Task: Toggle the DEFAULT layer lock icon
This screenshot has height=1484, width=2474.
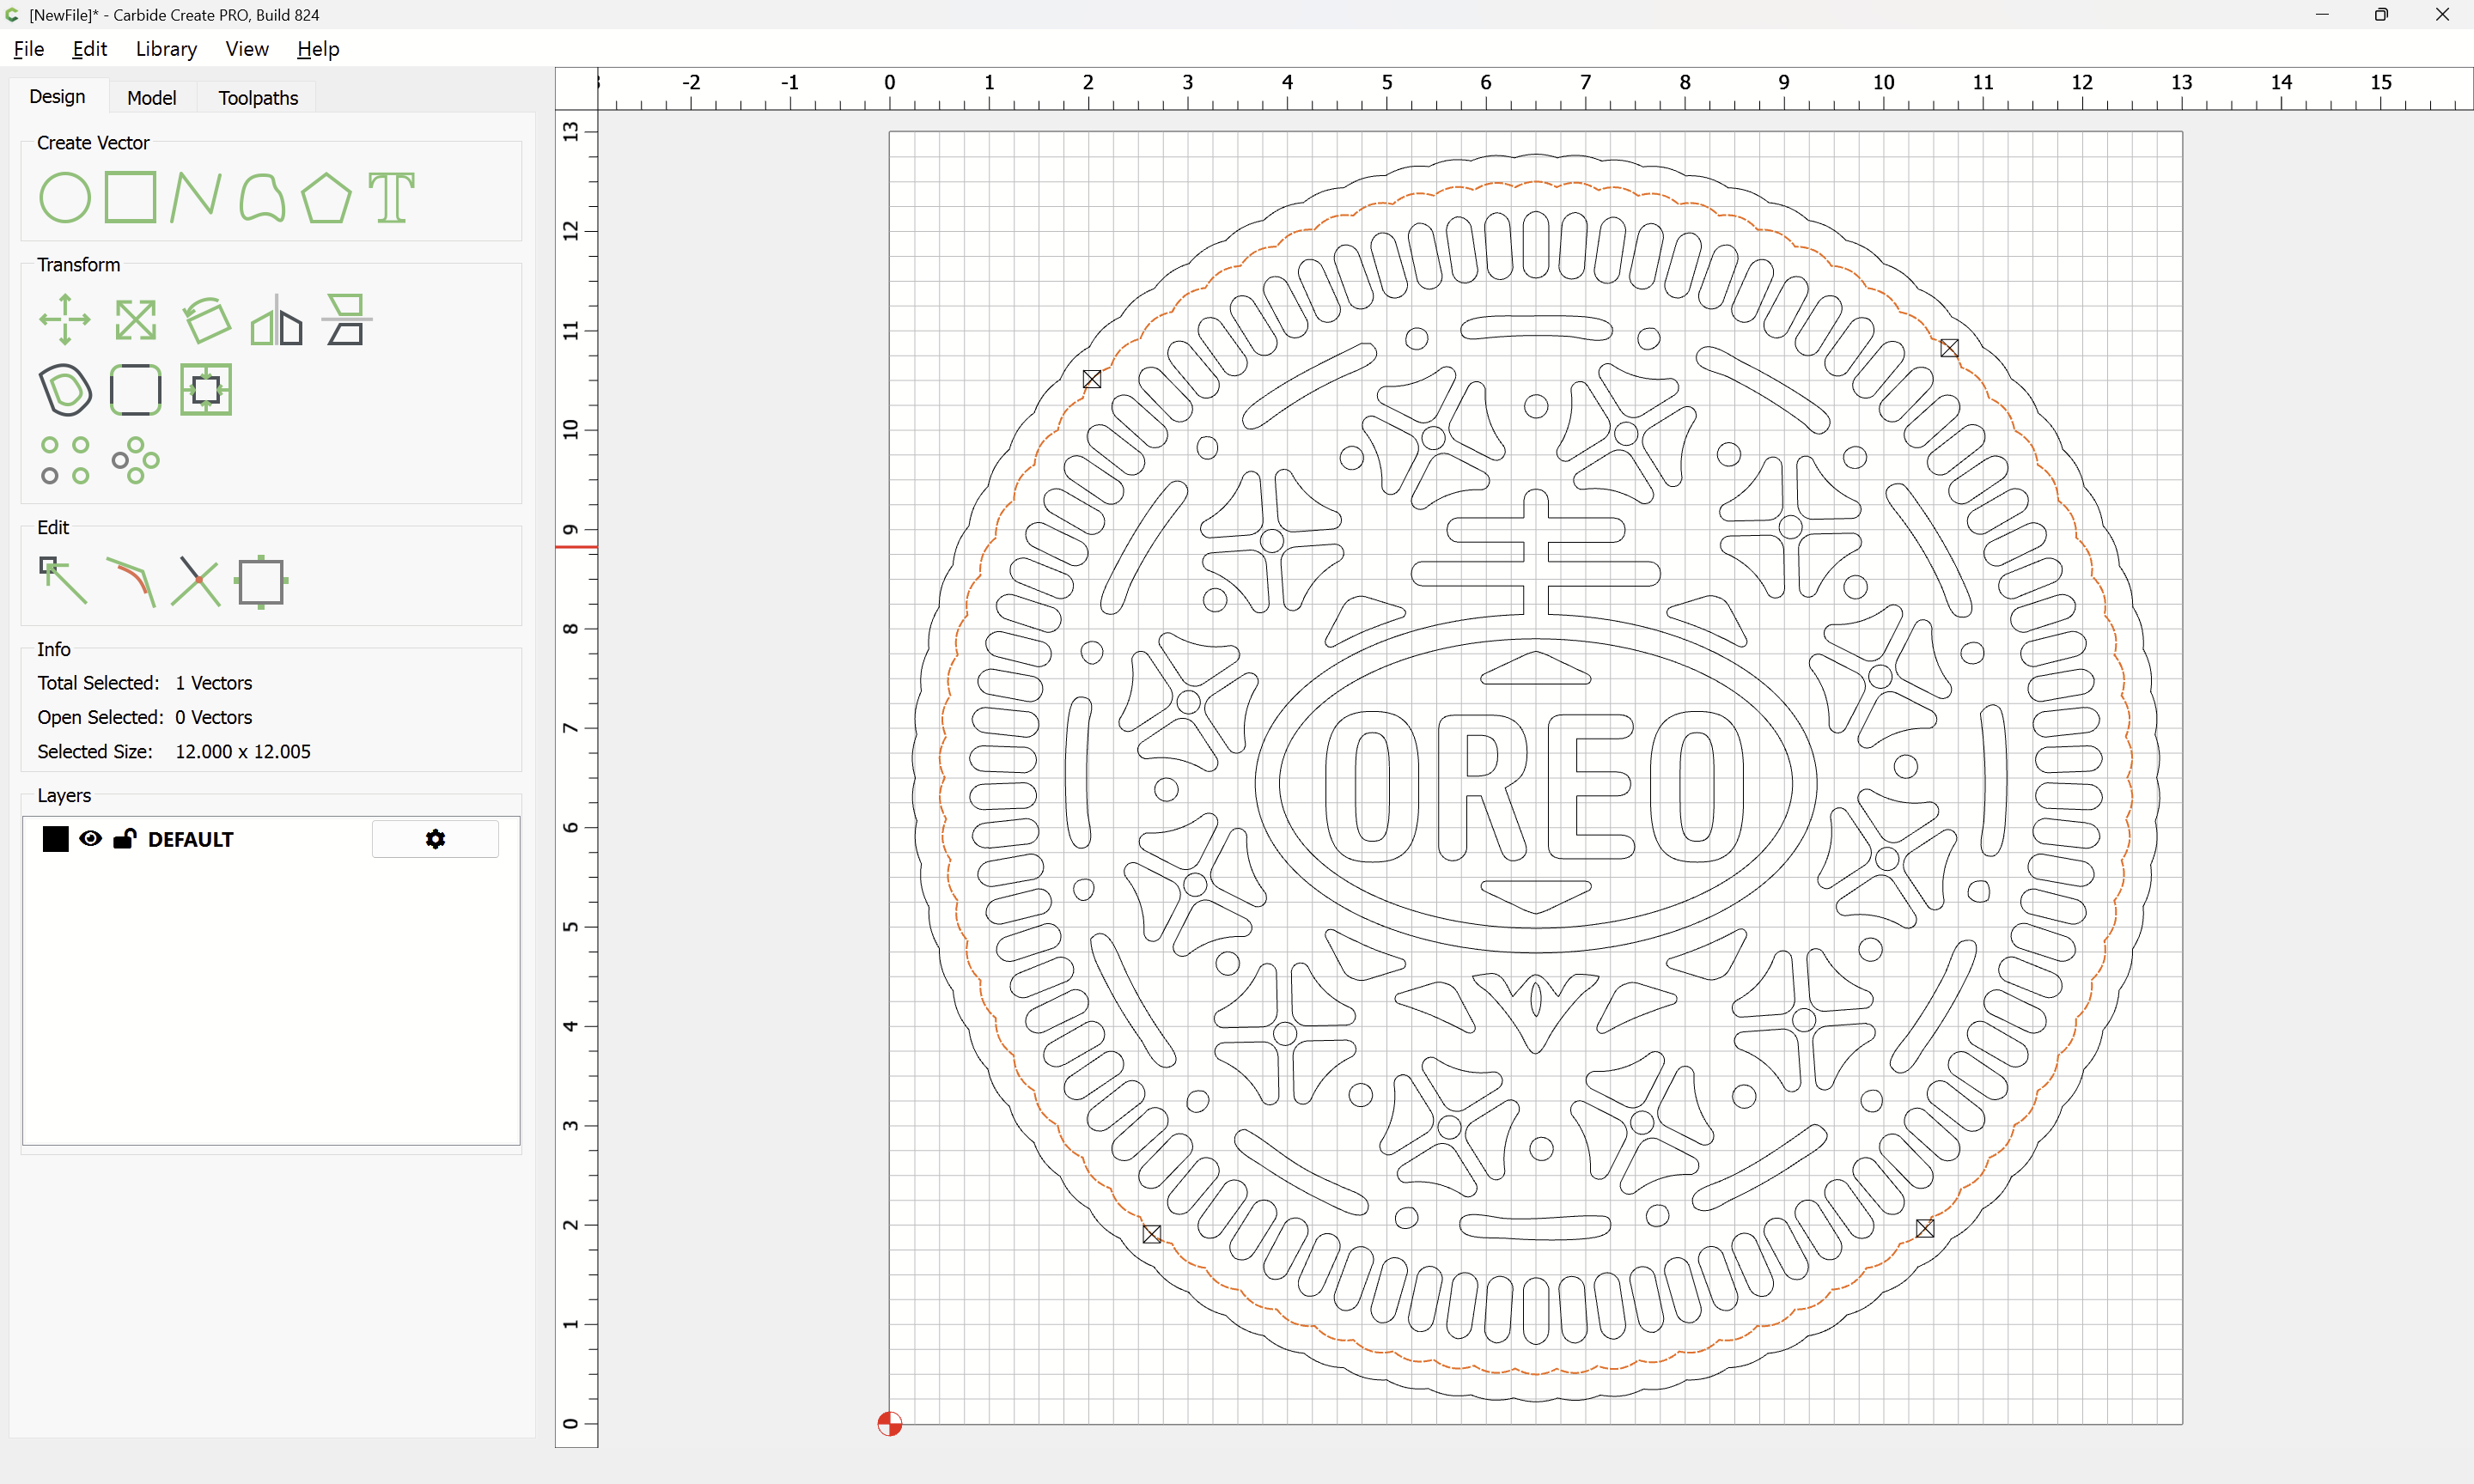Action: 124,839
